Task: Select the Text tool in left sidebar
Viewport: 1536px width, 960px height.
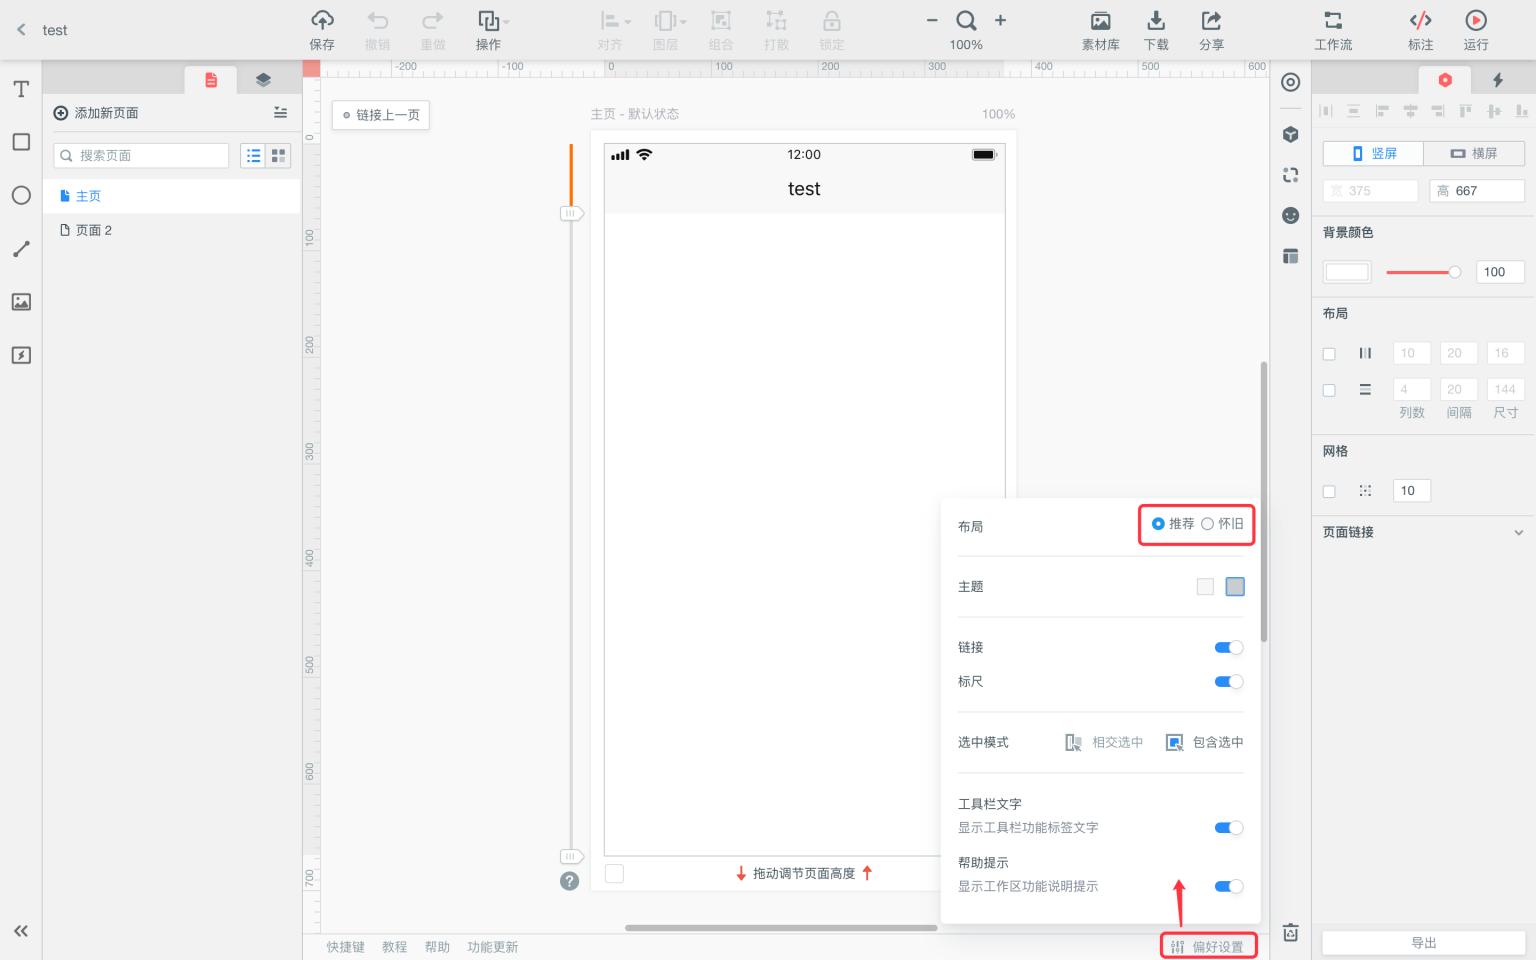Action: point(21,89)
